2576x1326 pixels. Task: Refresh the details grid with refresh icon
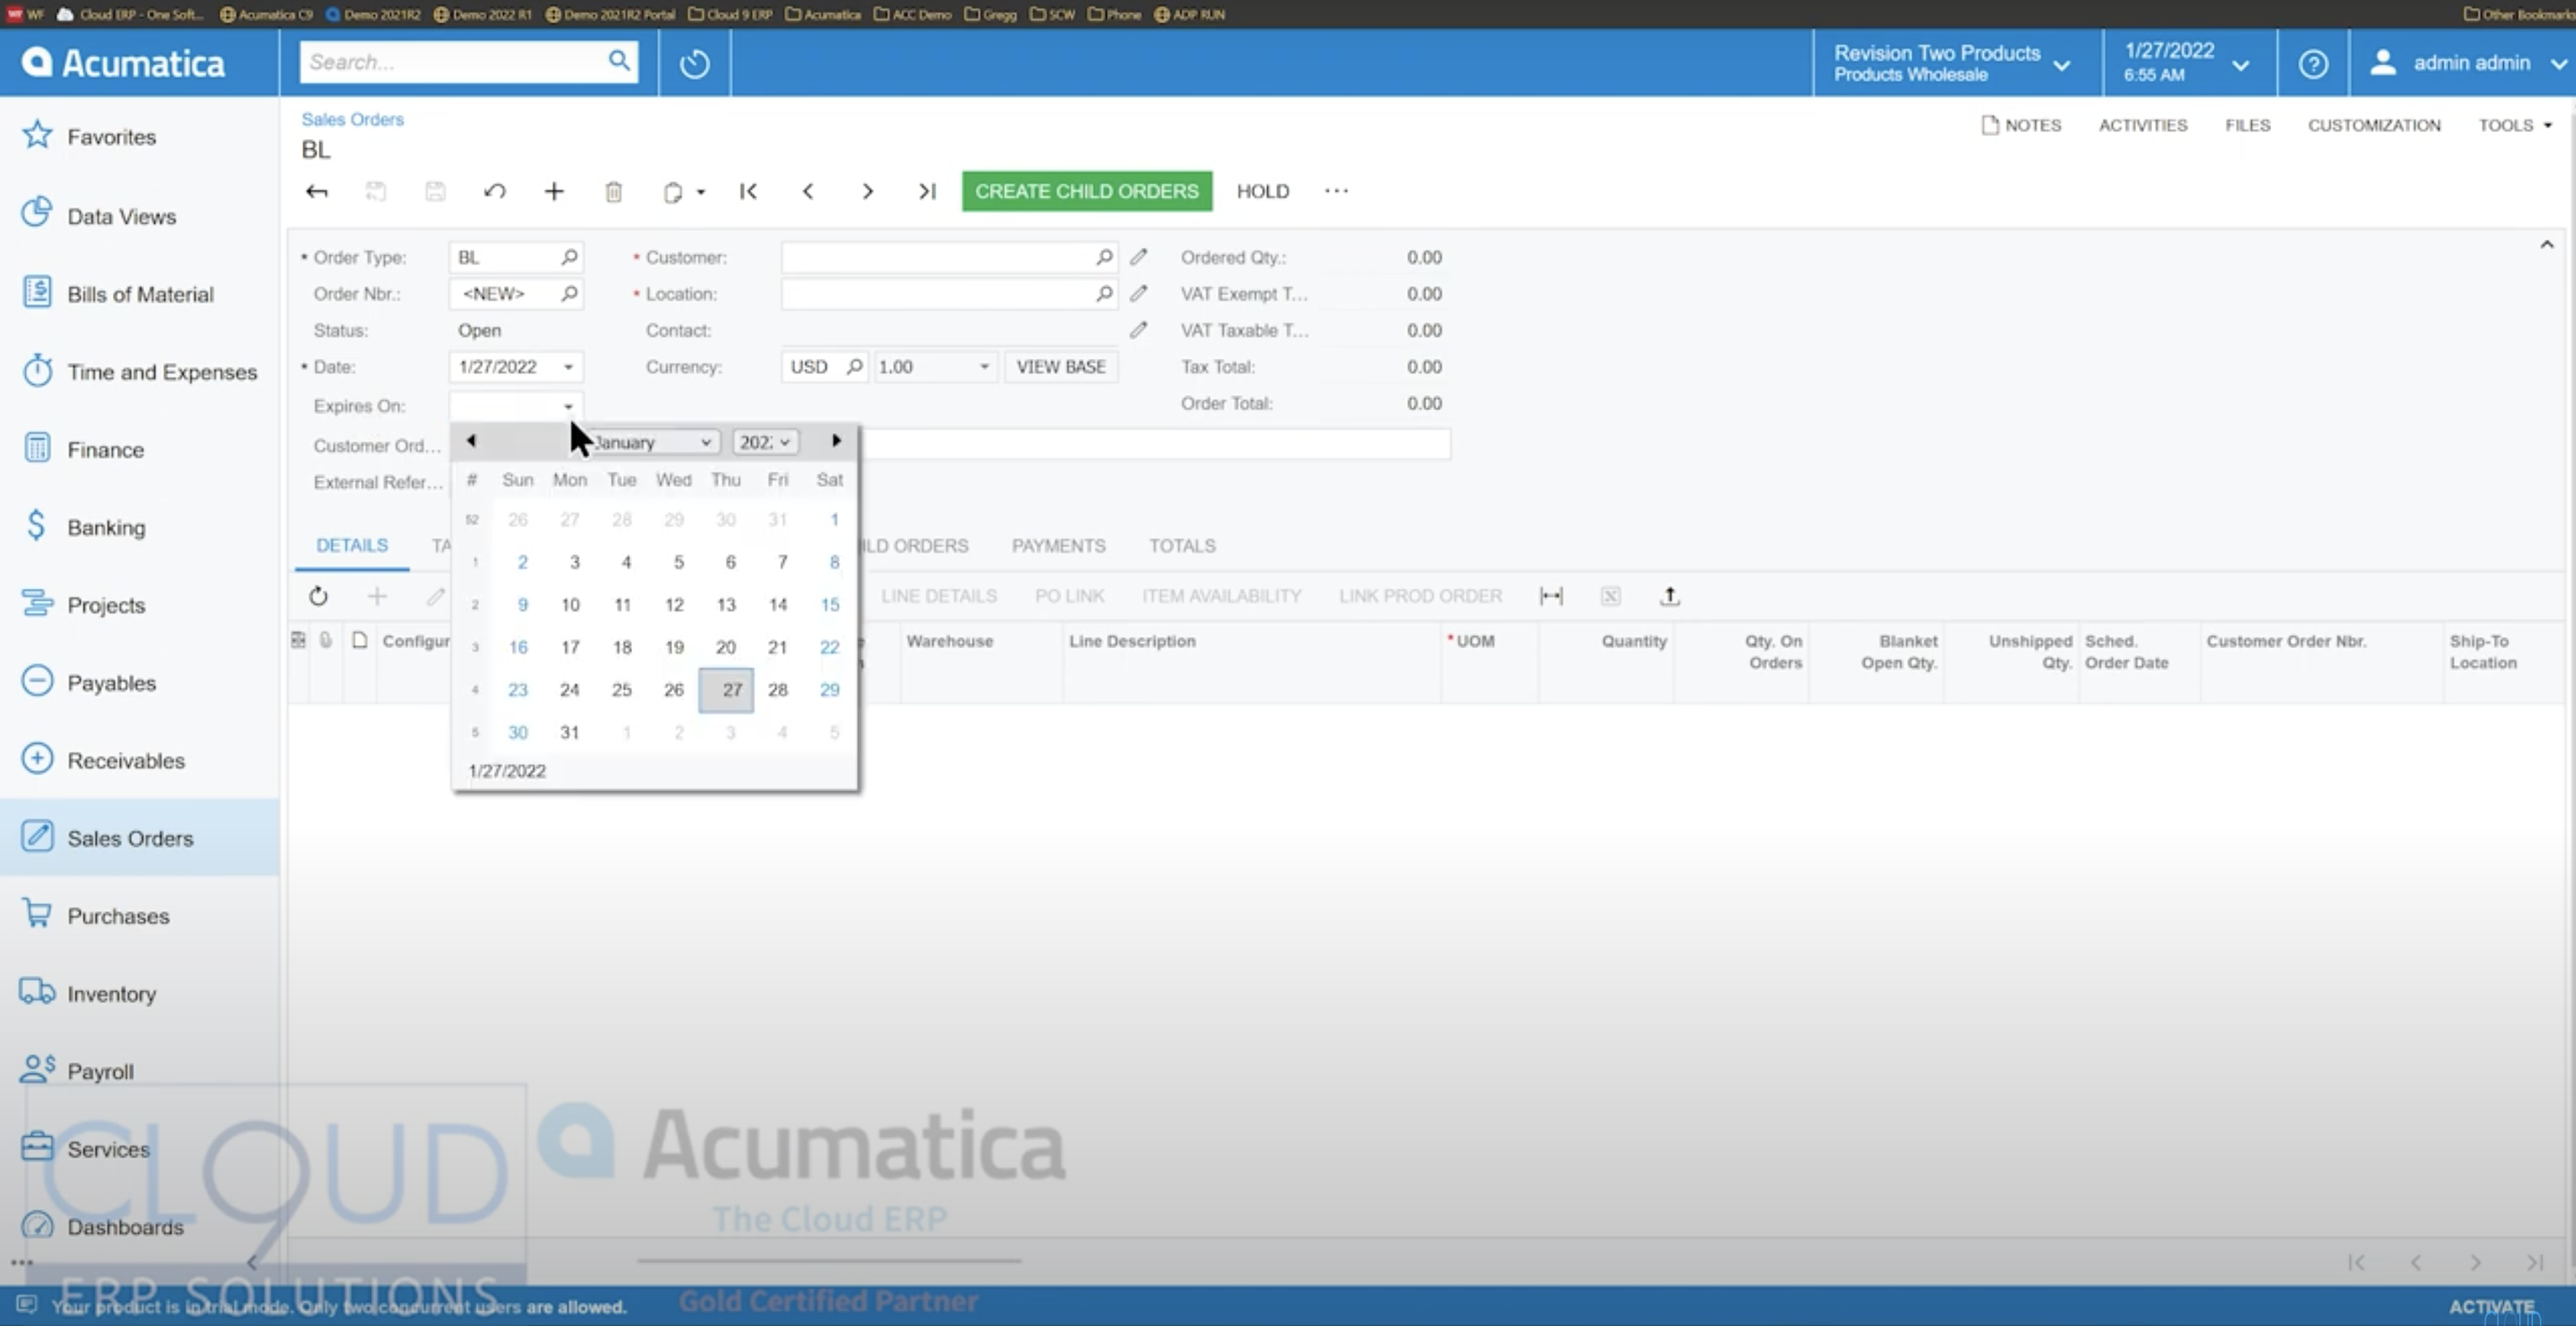tap(318, 595)
